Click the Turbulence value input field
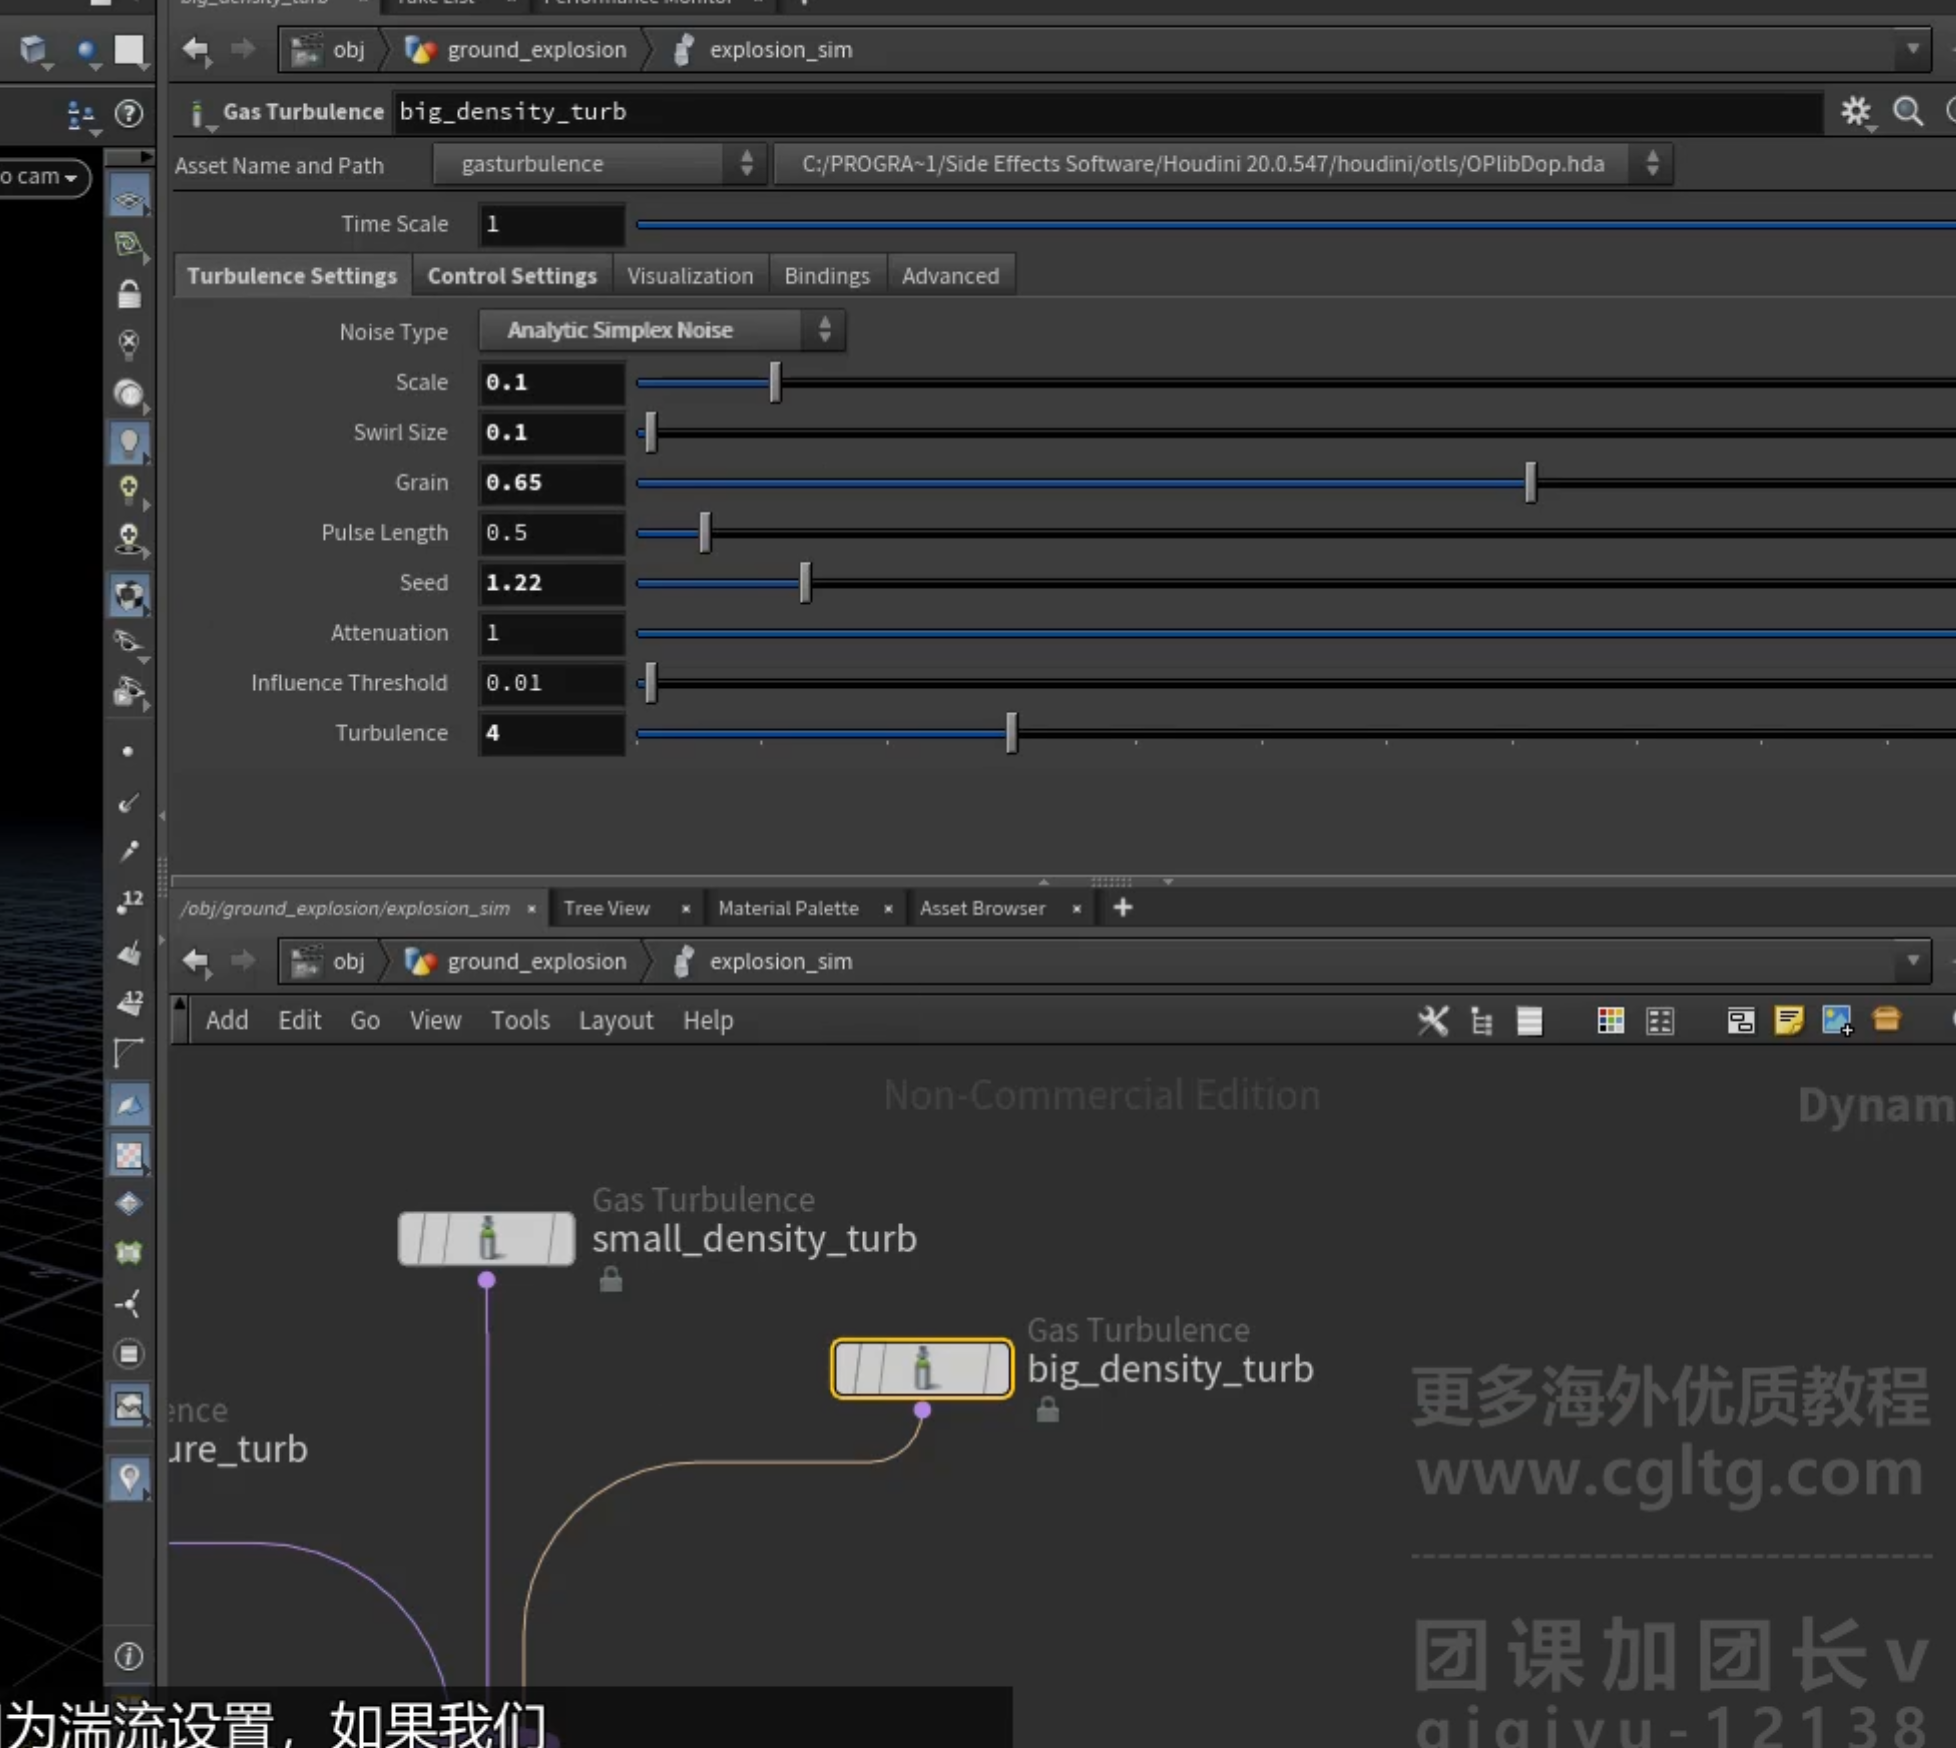This screenshot has width=1956, height=1748. coord(552,733)
